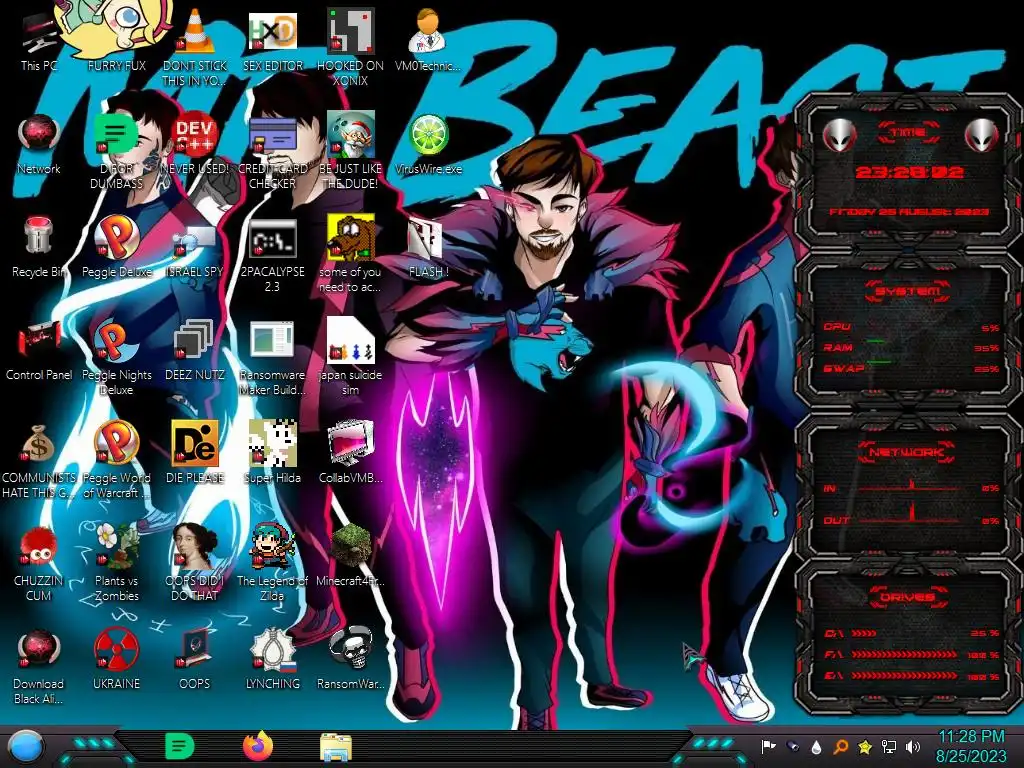Open File Explorer from the taskbar
This screenshot has height=768, width=1024.
click(x=336, y=747)
